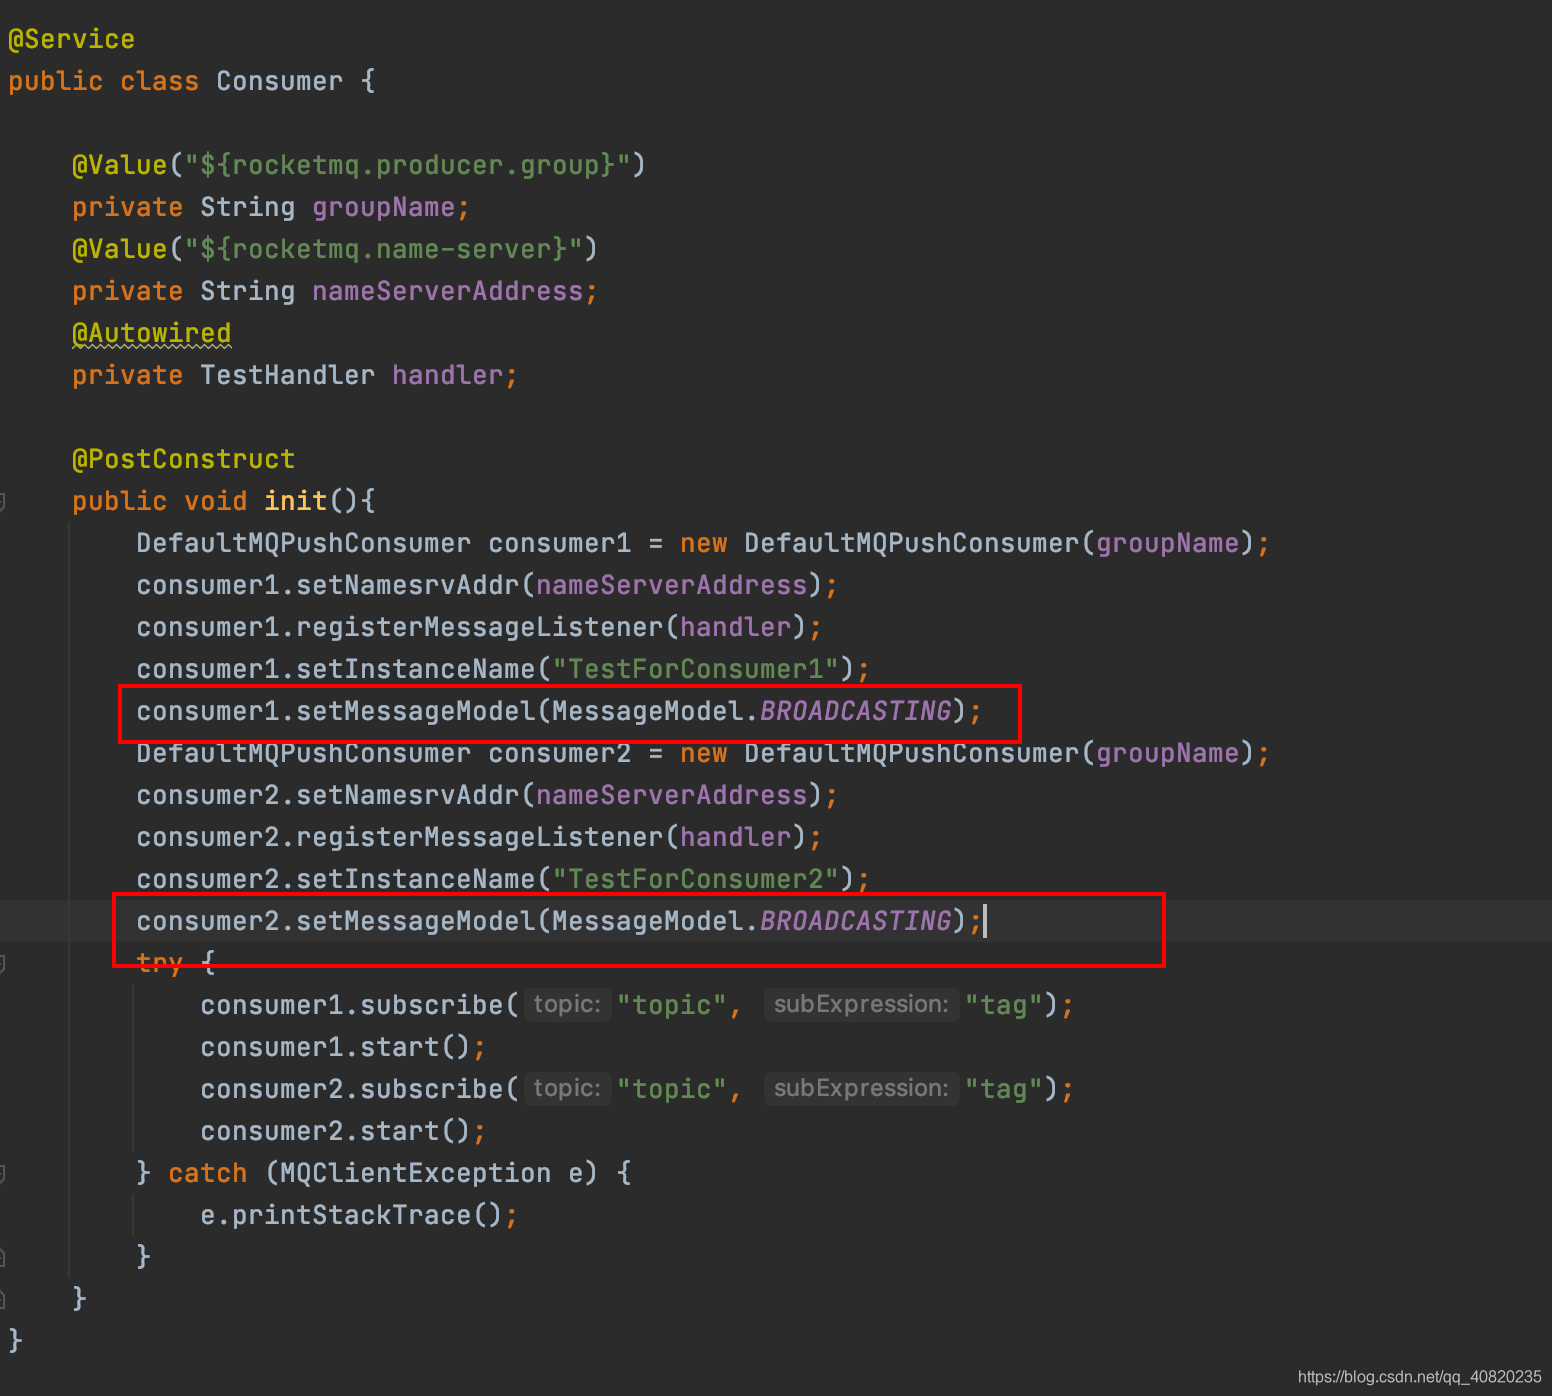Screen dimensions: 1552x1396
Task: Click BROADCASTING in the consumer1.setMessageModel line
Action: pyautogui.click(x=855, y=712)
